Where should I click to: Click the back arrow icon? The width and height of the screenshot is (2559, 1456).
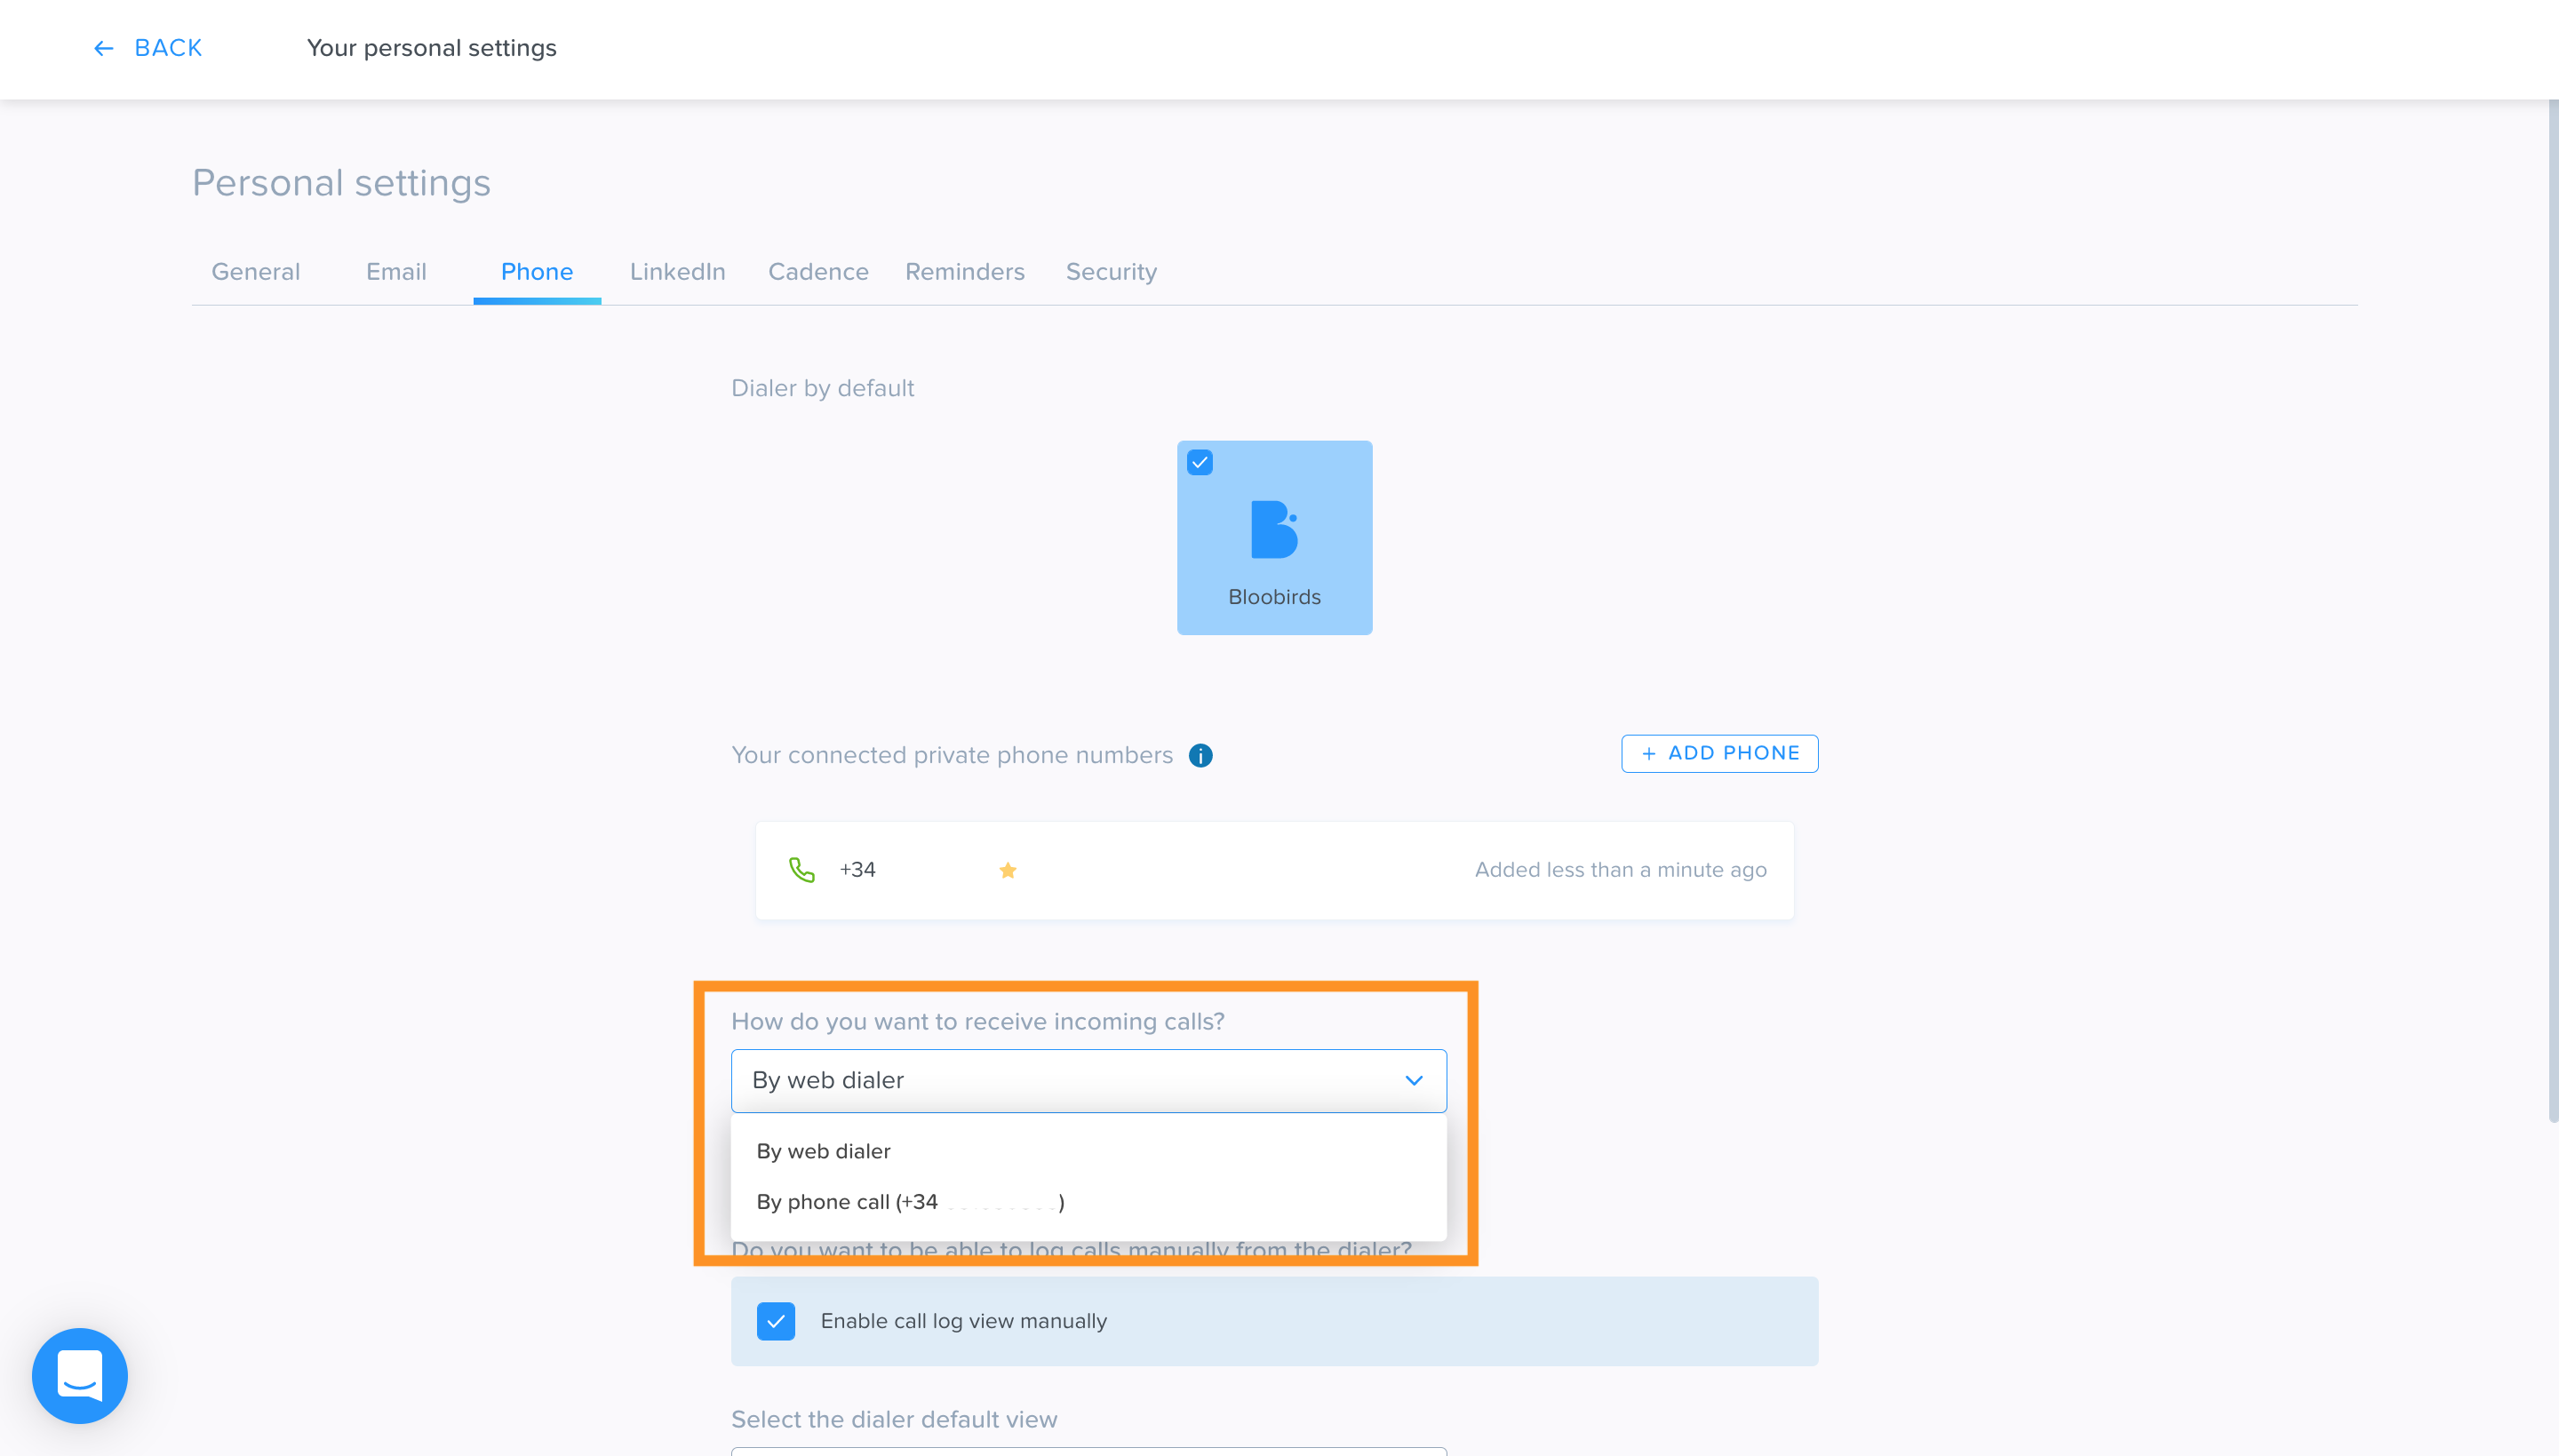[103, 48]
